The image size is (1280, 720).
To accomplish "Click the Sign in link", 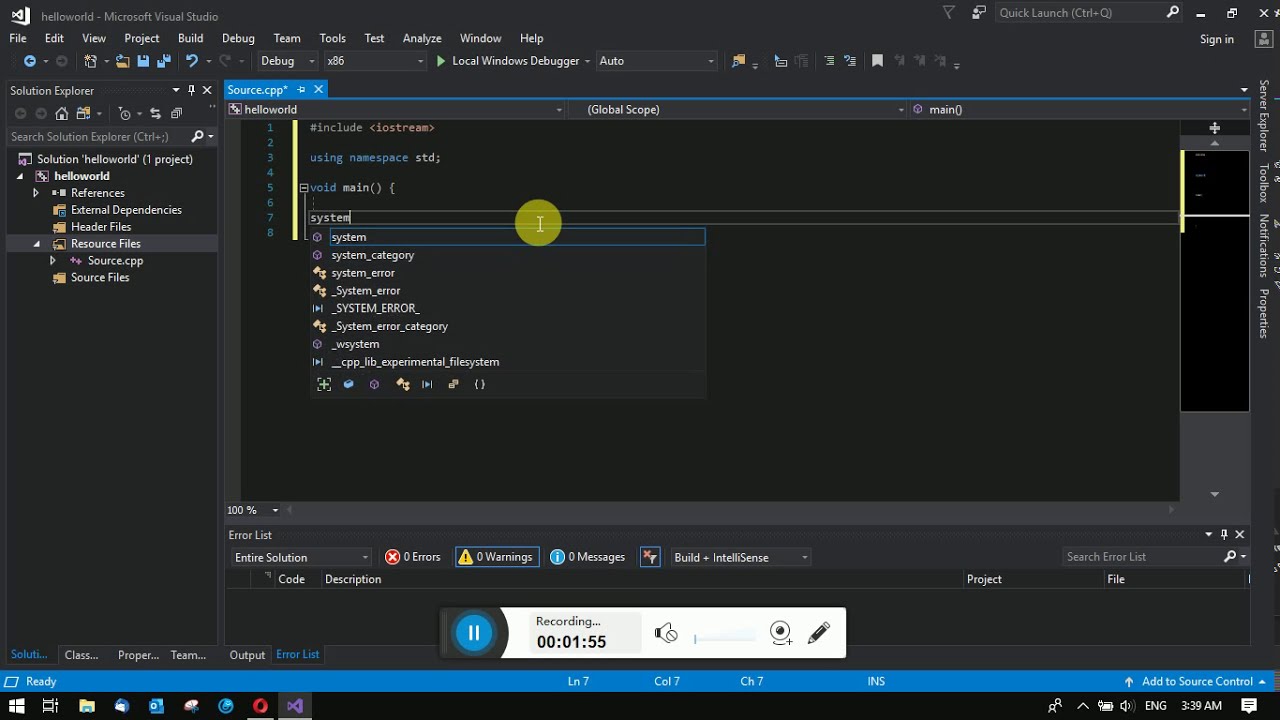I will click(1217, 39).
